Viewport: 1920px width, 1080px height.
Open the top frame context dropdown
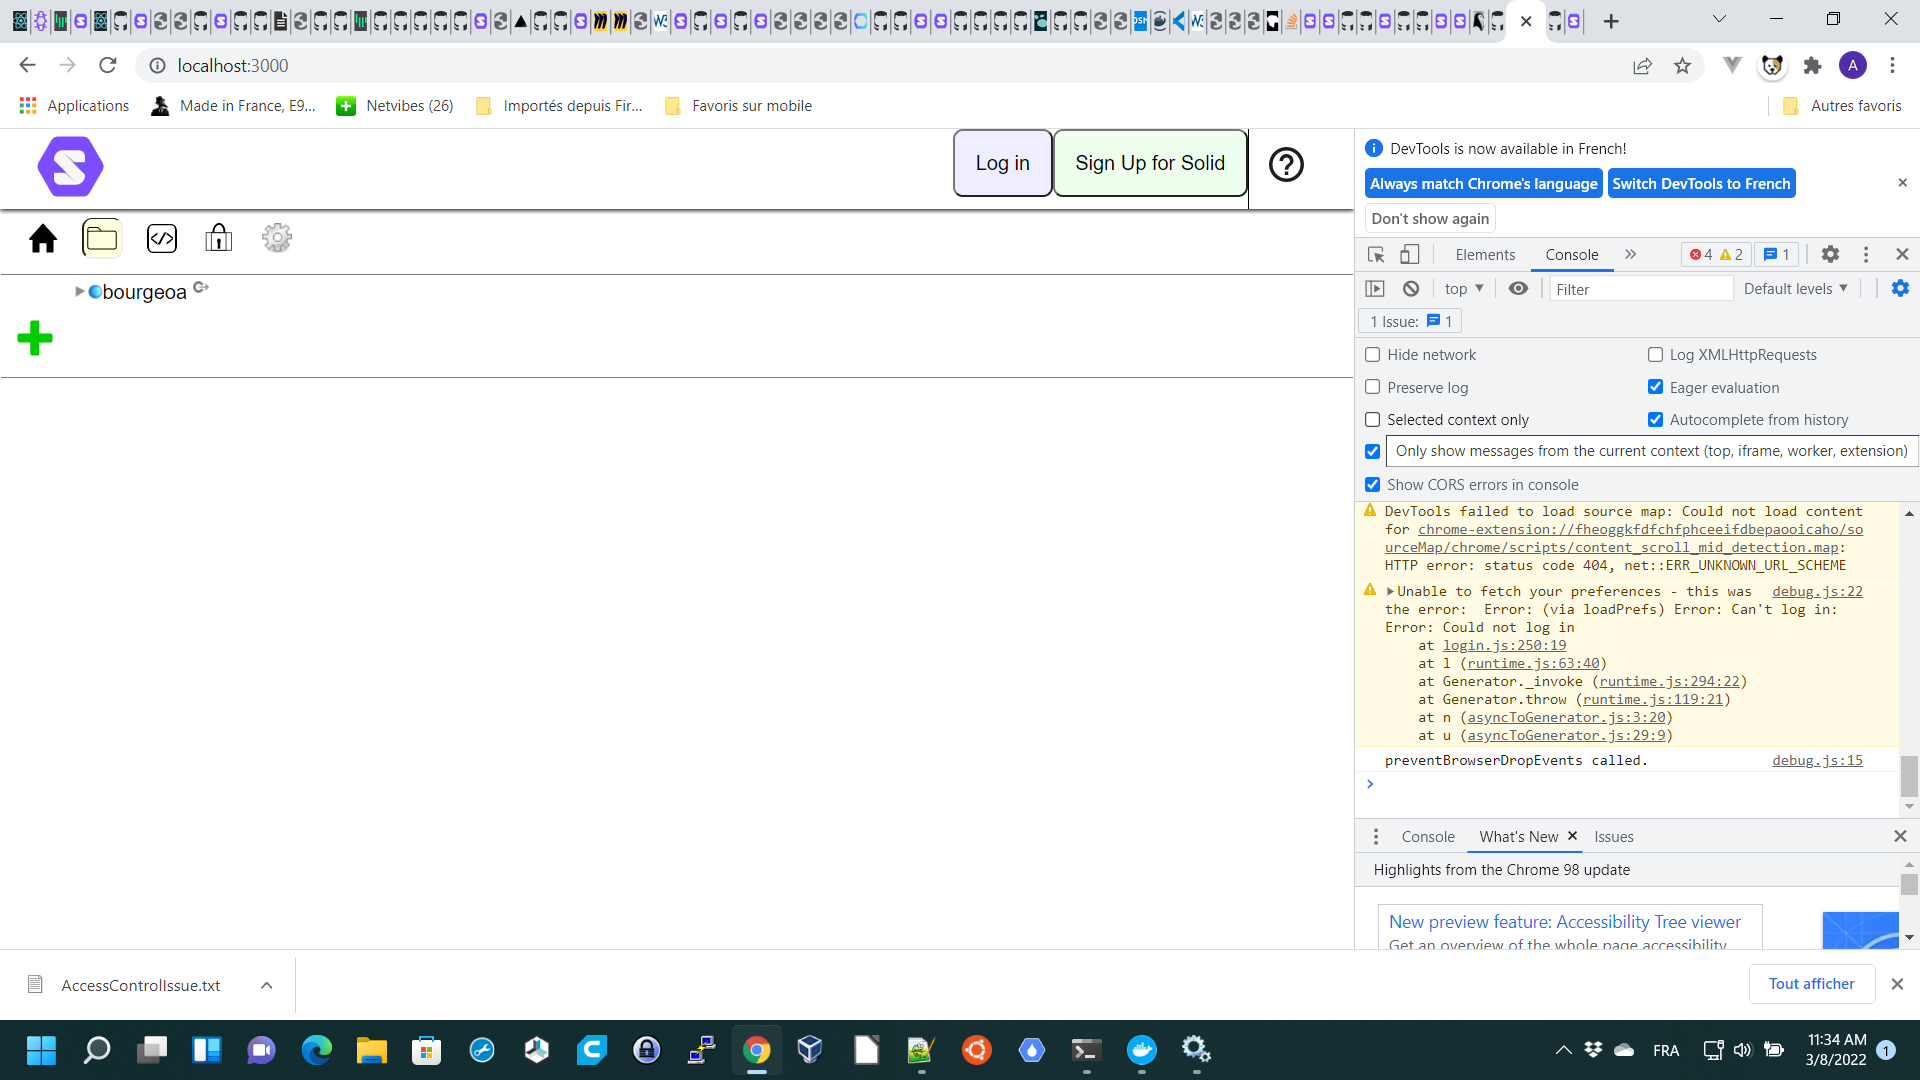[1463, 288]
